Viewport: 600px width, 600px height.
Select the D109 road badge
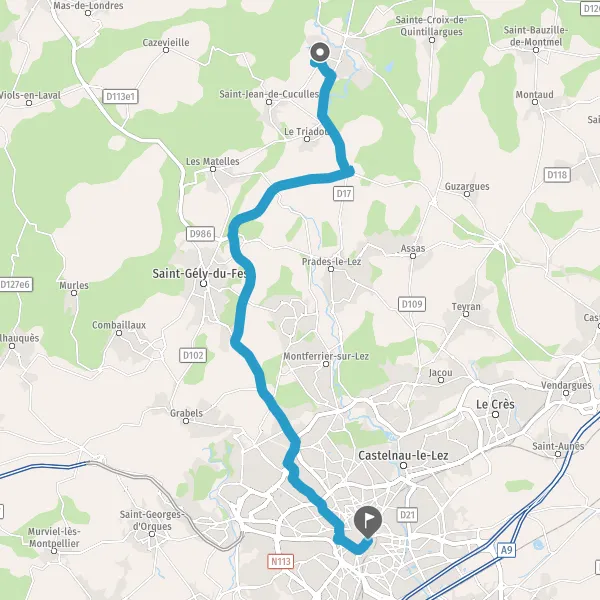[x=412, y=304]
